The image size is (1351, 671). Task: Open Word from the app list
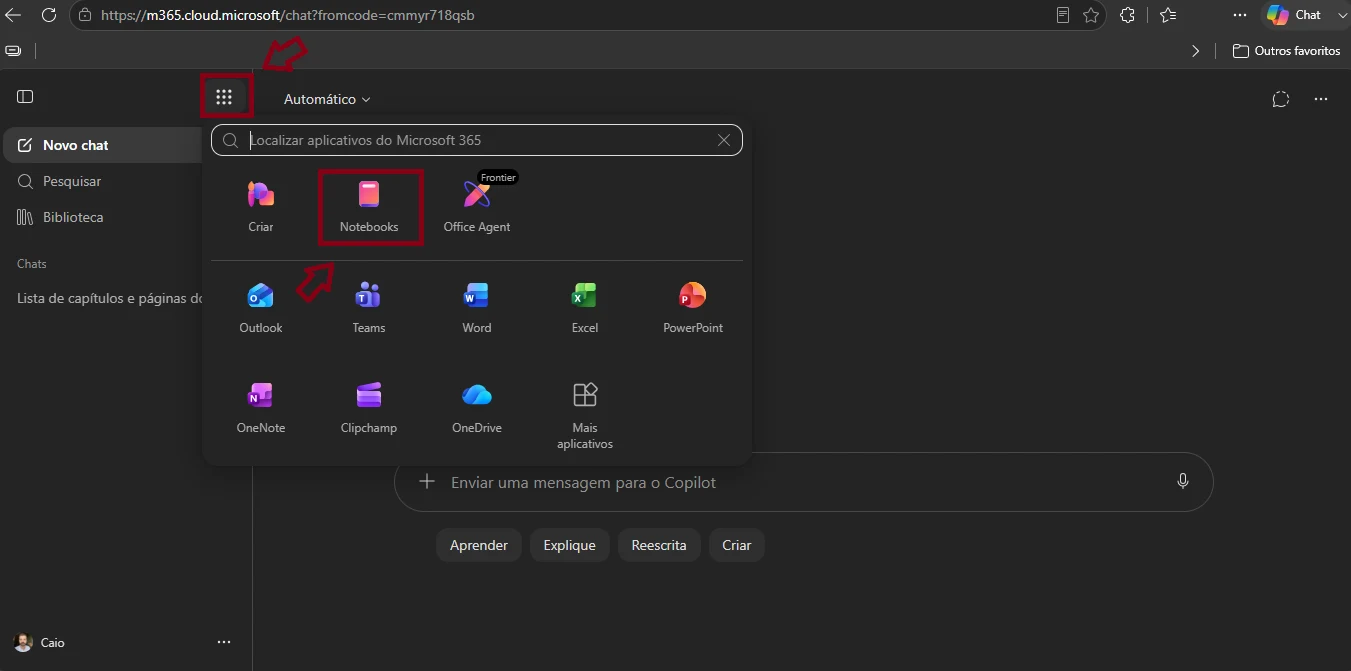[x=477, y=308]
